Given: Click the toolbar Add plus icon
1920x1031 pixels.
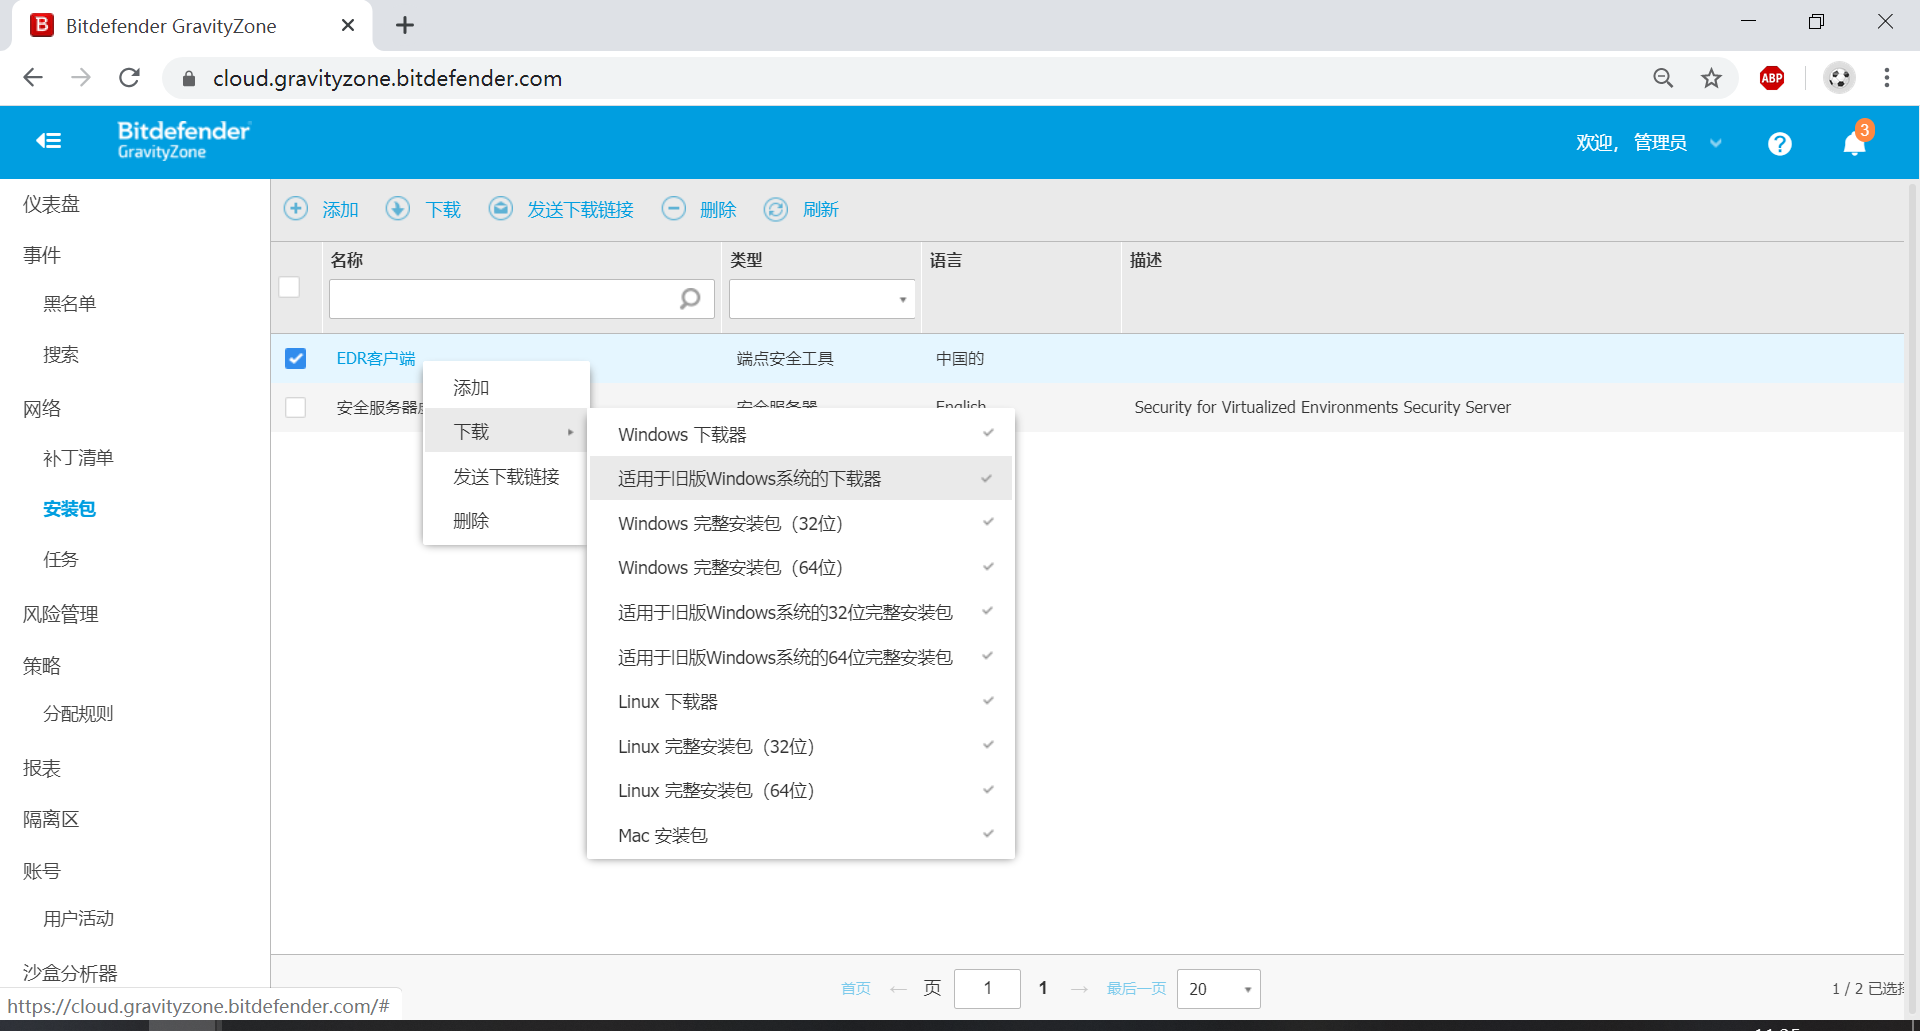Looking at the screenshot, I should click(296, 208).
